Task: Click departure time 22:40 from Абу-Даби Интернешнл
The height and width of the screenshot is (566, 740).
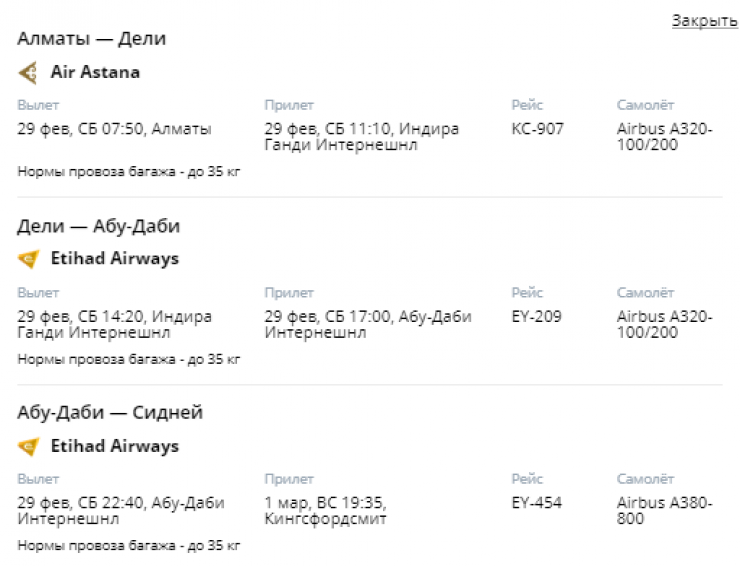Action: click(x=126, y=503)
